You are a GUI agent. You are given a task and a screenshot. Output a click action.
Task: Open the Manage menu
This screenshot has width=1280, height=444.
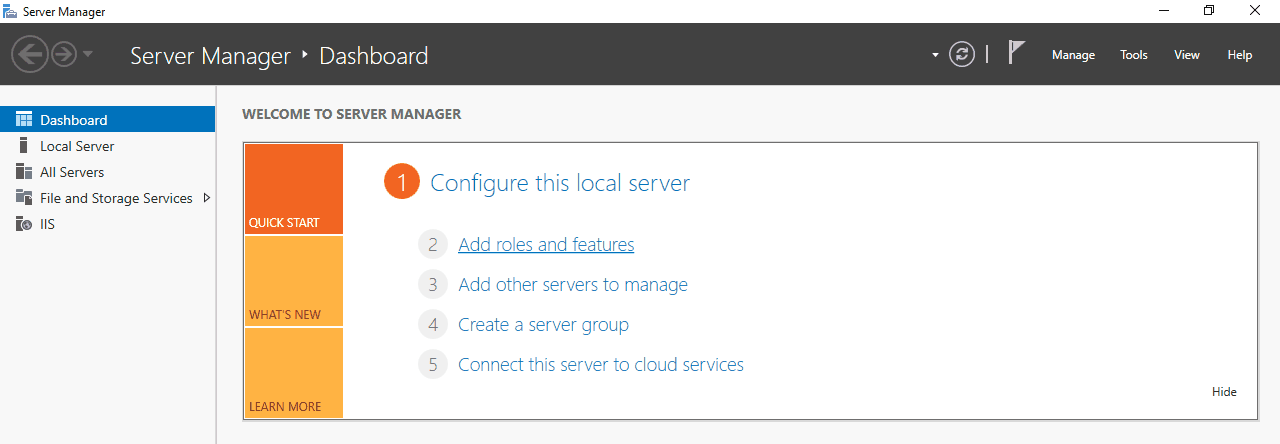pyautogui.click(x=1073, y=55)
